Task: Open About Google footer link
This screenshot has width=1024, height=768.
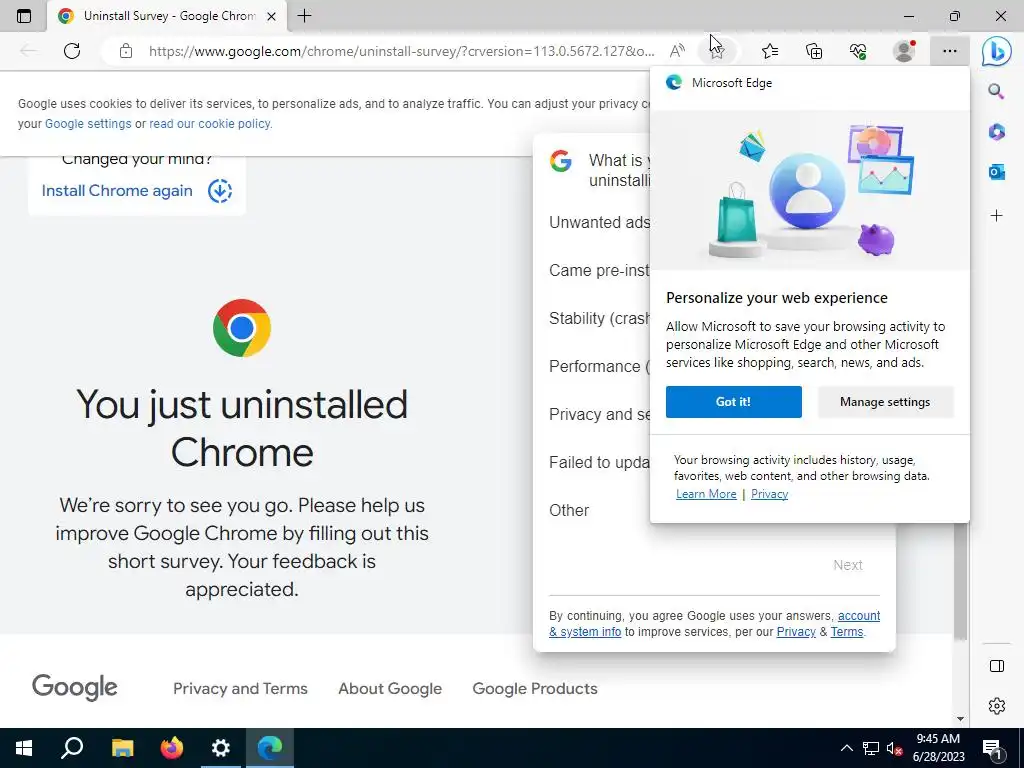Action: coord(390,688)
